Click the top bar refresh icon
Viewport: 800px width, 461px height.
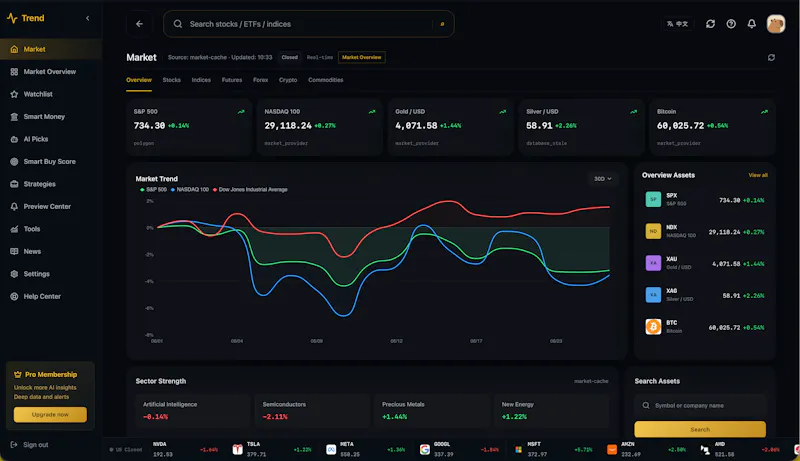point(710,24)
